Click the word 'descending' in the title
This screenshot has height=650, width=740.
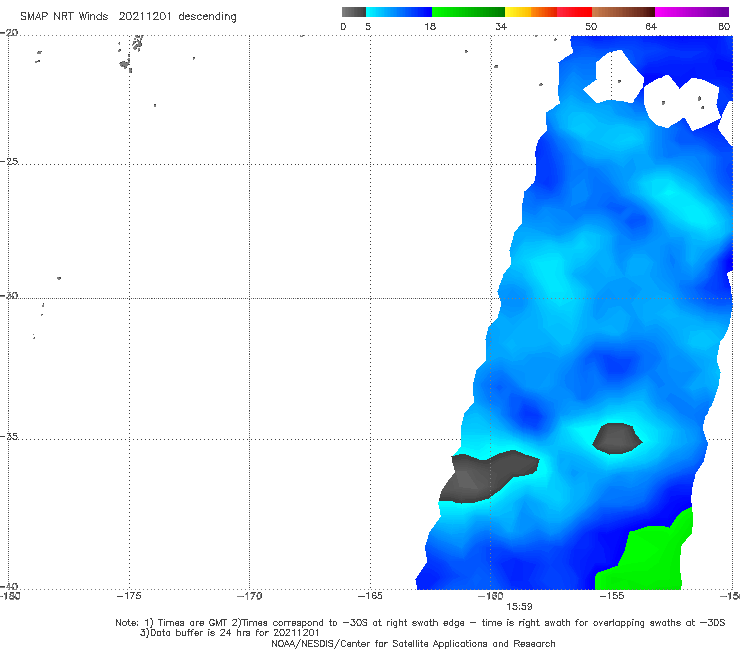[x=207, y=17]
